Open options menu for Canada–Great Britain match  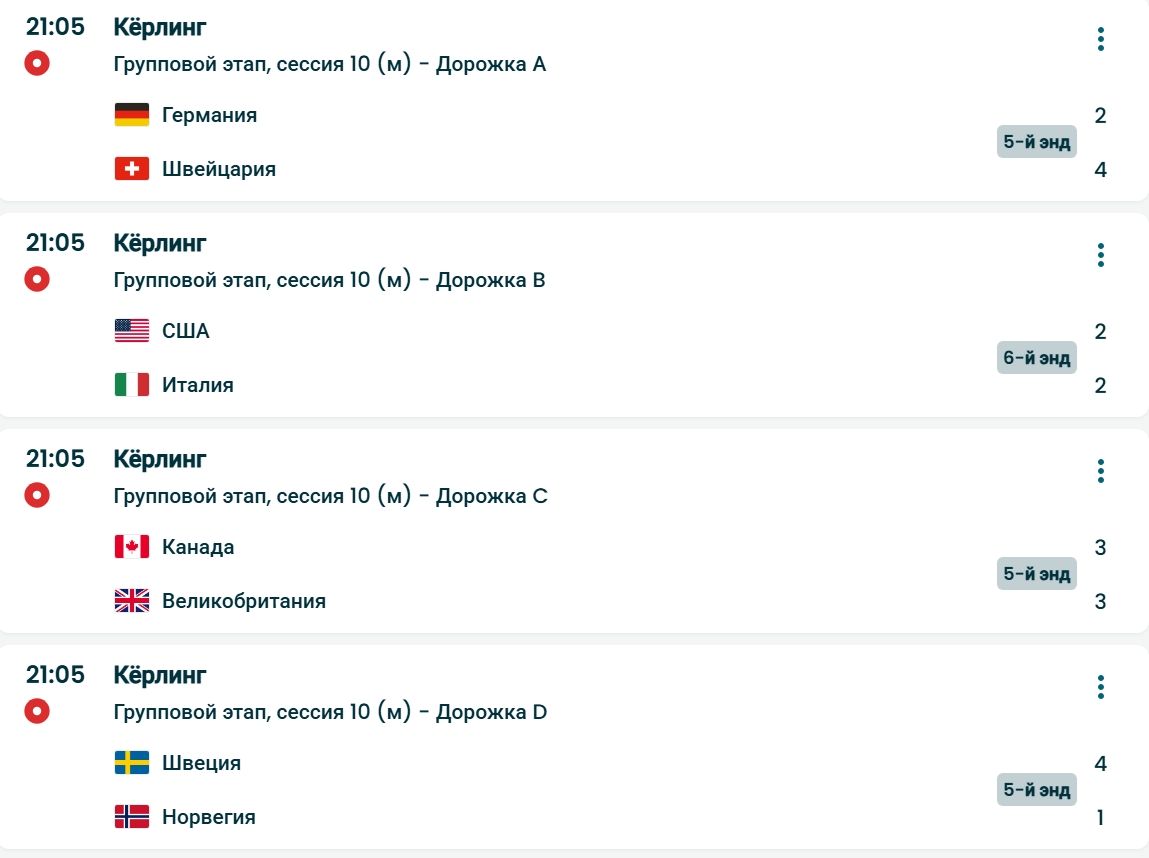pos(1100,472)
